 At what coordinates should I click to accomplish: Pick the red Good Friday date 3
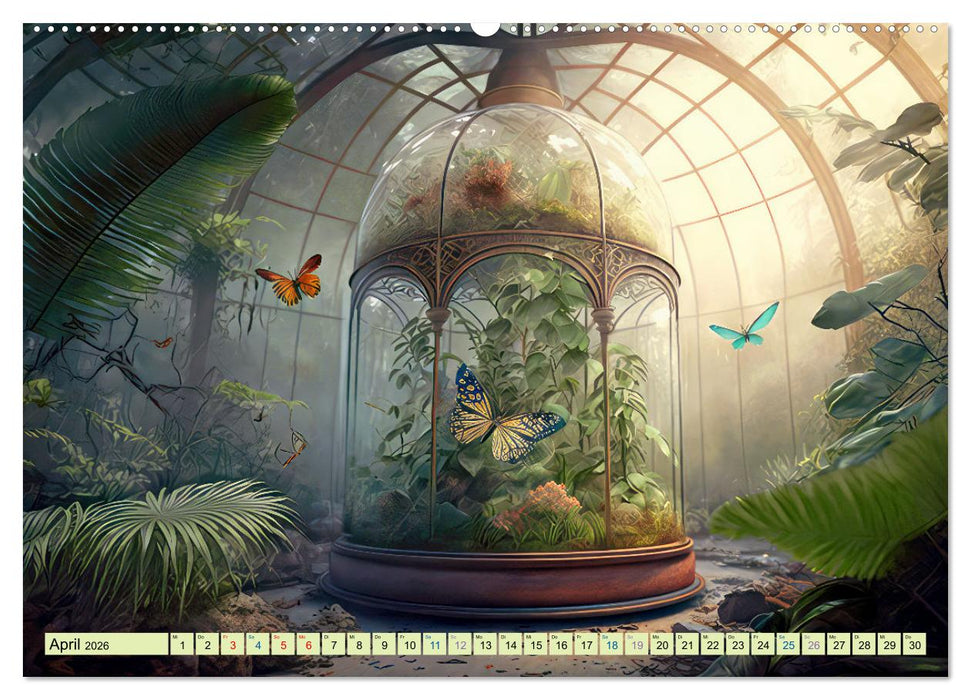pos(232,645)
